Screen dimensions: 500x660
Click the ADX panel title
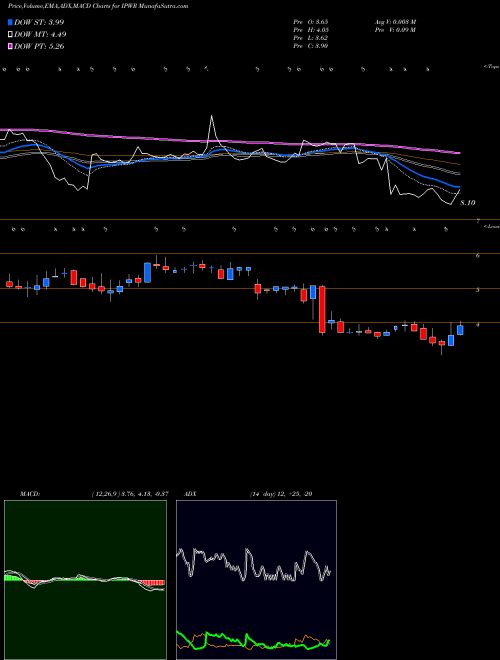191,494
